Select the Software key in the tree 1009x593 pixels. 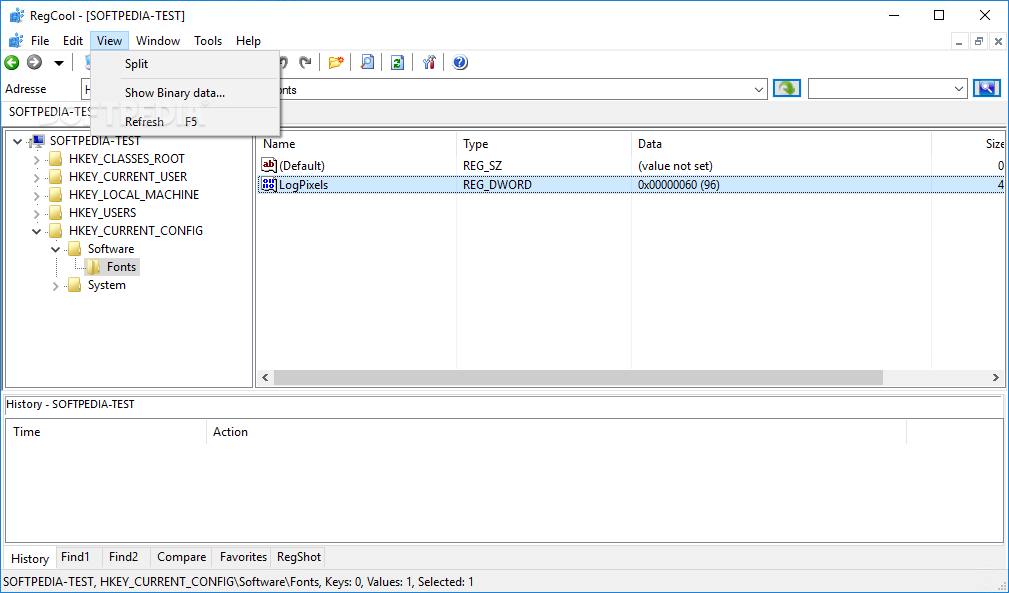coord(111,249)
